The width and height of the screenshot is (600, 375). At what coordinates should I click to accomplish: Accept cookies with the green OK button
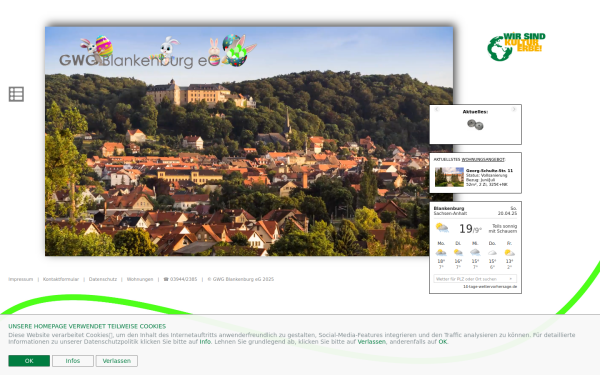(29, 361)
